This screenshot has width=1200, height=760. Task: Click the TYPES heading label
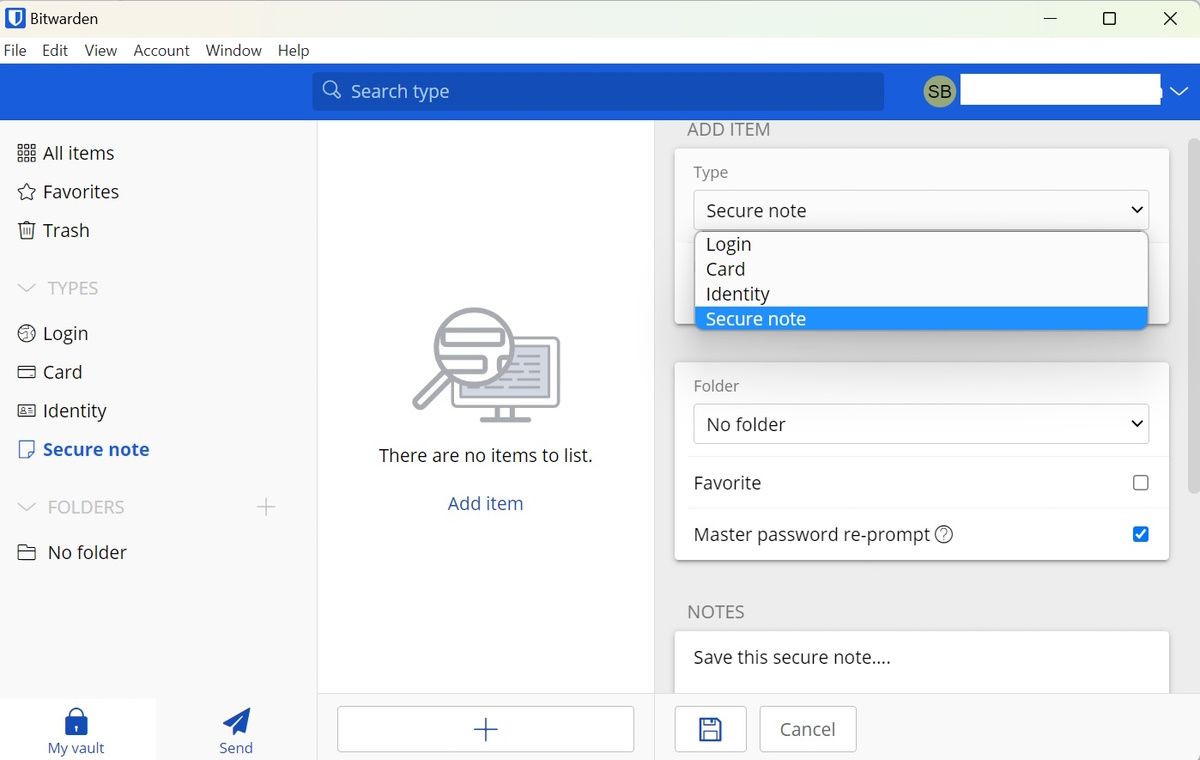73,288
